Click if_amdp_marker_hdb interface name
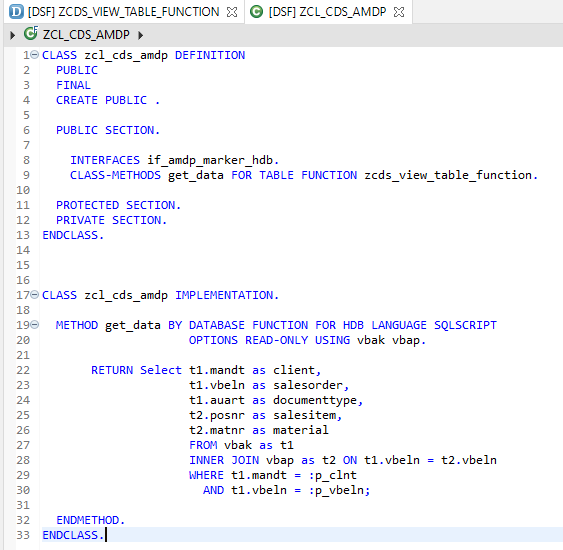 tap(210, 160)
